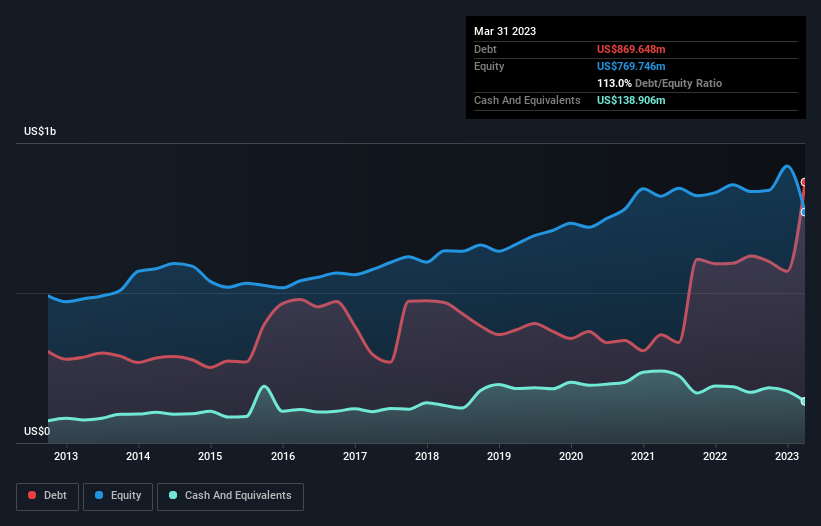This screenshot has width=821, height=526.
Task: Click the teal Cash endpoint marker
Action: click(x=804, y=401)
